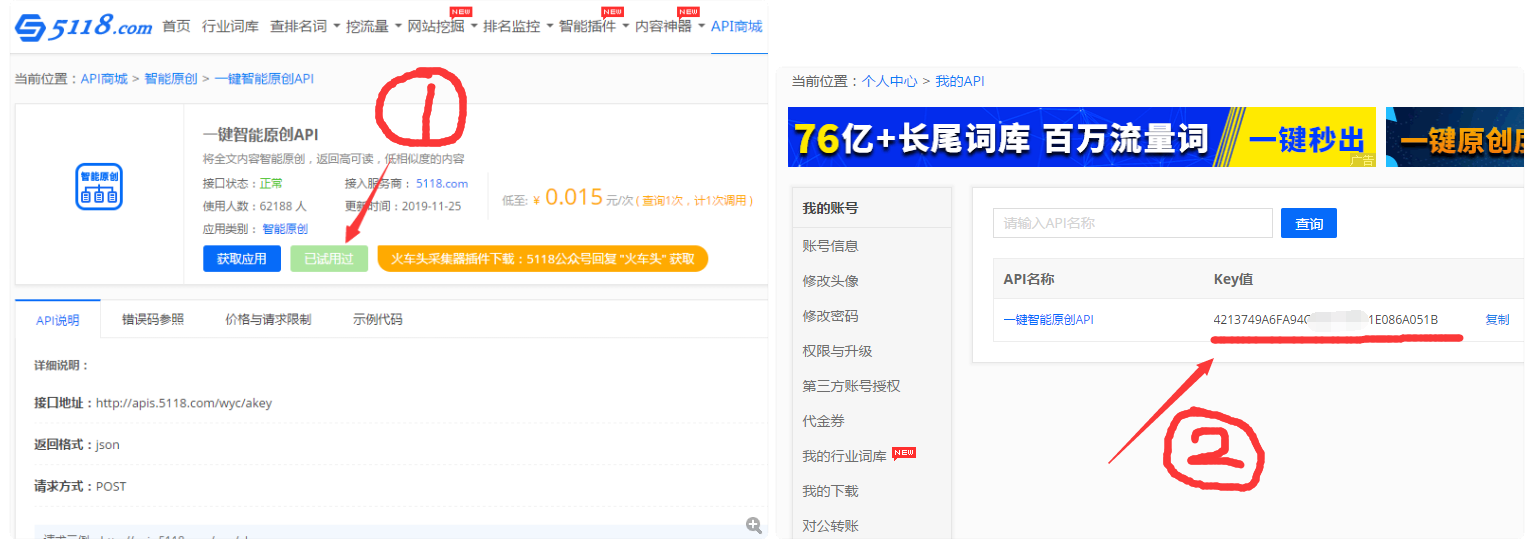
Task: Open the 76亿+长尾词库 banner ad
Action: 1082,137
